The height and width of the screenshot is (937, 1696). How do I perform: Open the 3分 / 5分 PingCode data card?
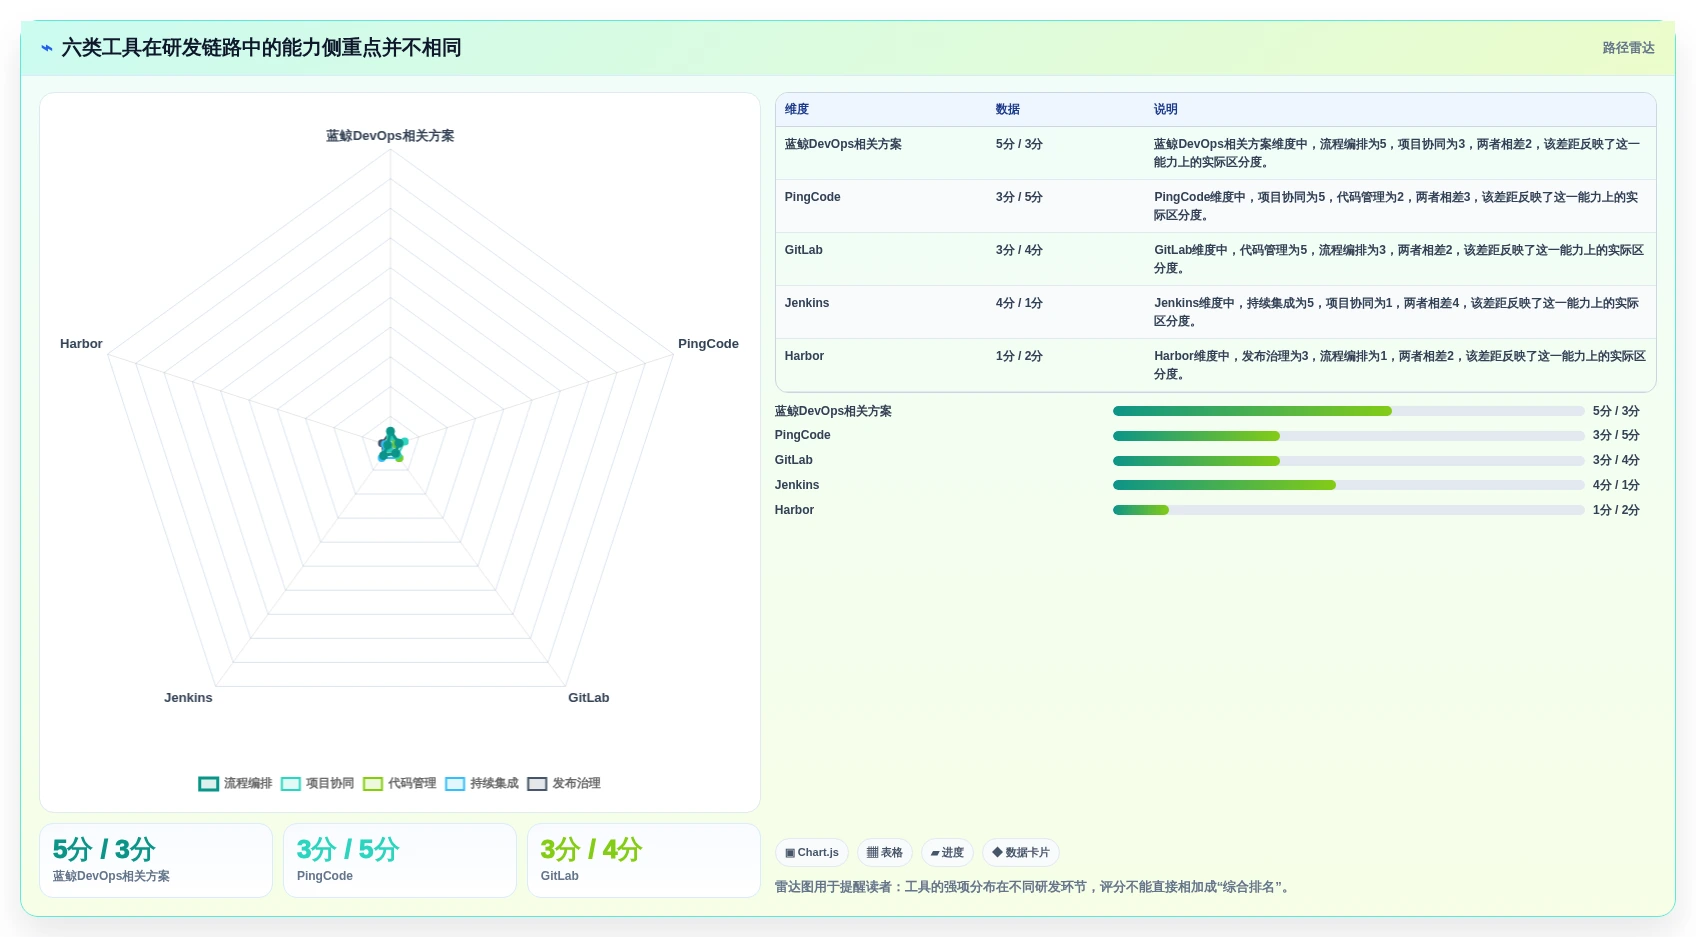pyautogui.click(x=400, y=861)
